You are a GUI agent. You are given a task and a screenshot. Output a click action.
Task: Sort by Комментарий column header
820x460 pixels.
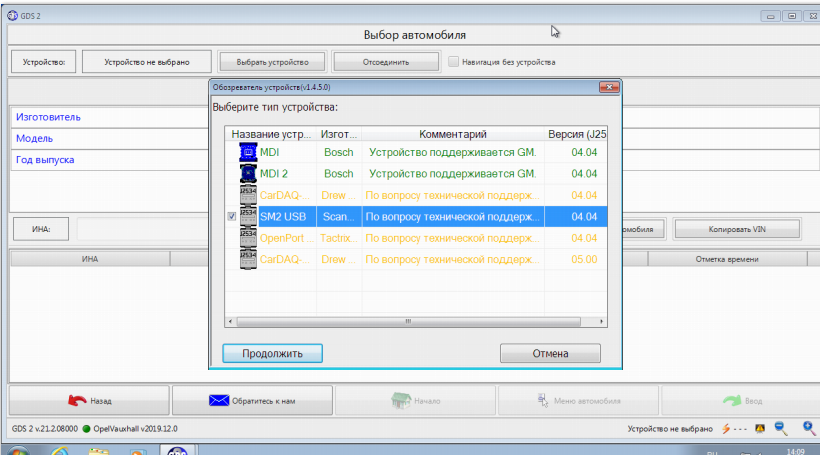click(x=453, y=134)
